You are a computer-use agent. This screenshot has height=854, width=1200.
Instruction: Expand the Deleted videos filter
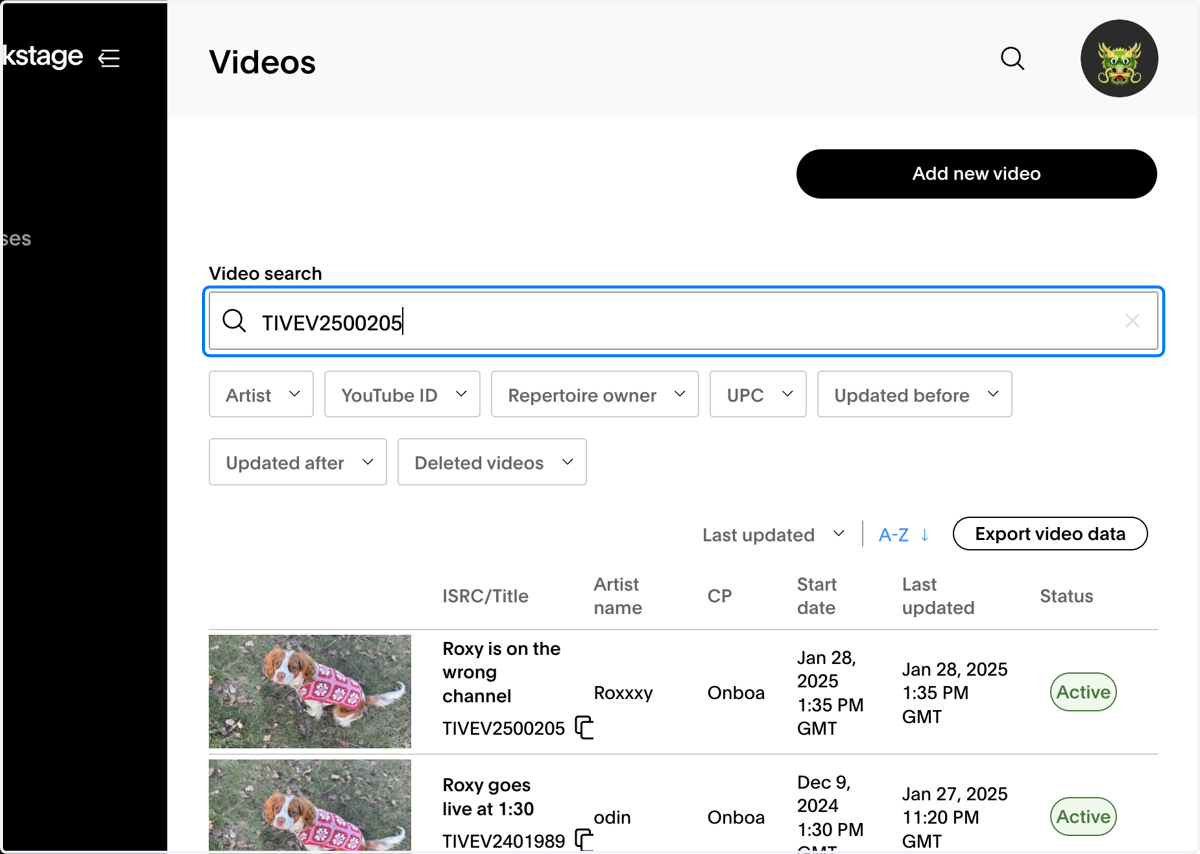pyautogui.click(x=492, y=463)
